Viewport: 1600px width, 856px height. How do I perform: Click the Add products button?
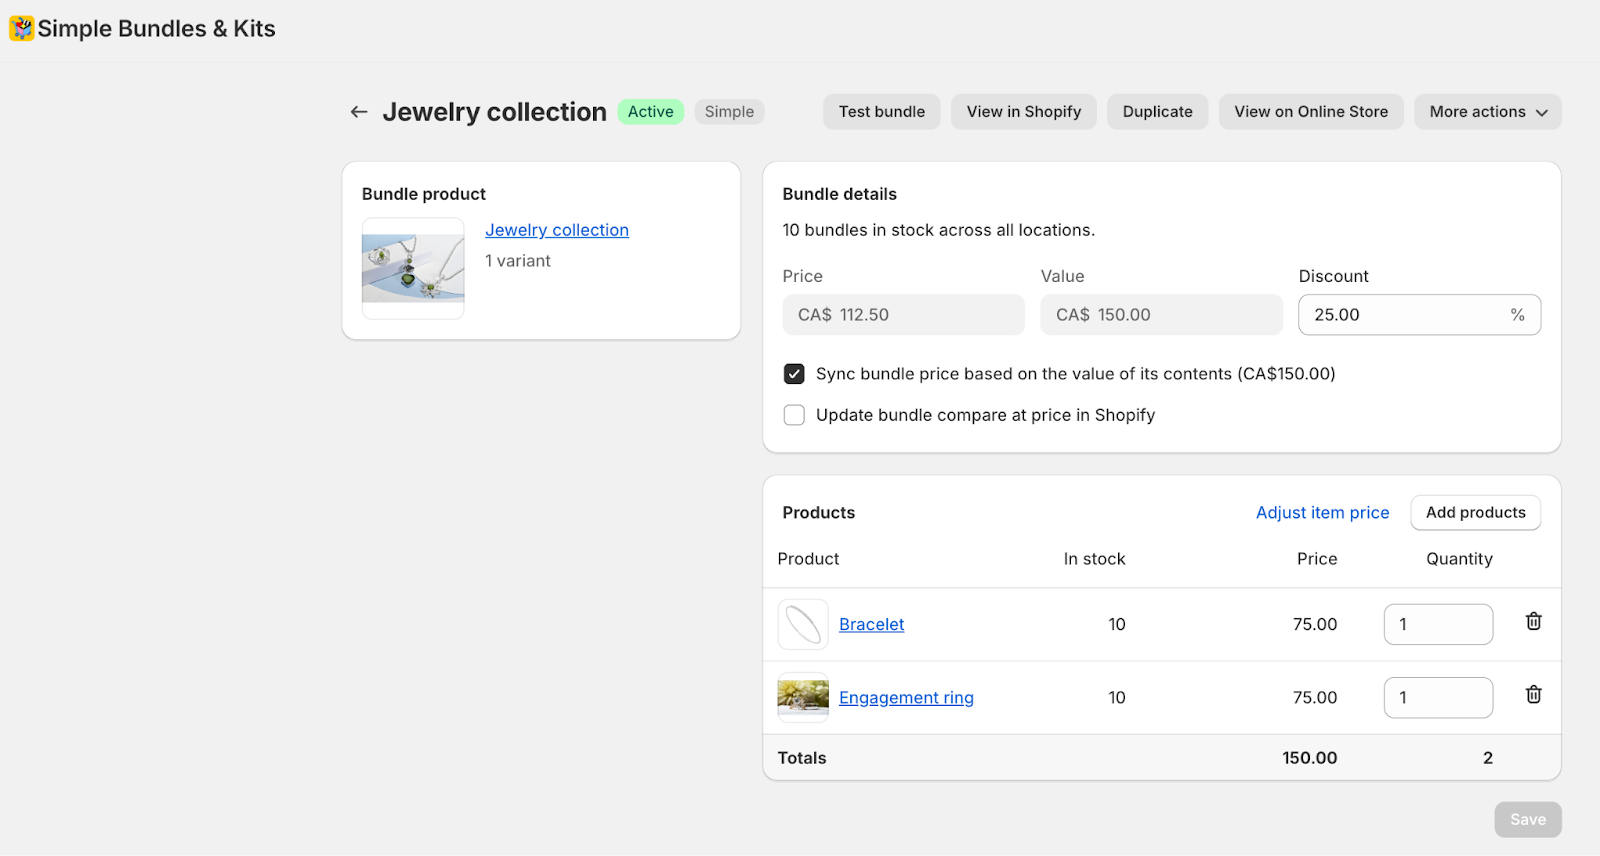pyautogui.click(x=1475, y=513)
